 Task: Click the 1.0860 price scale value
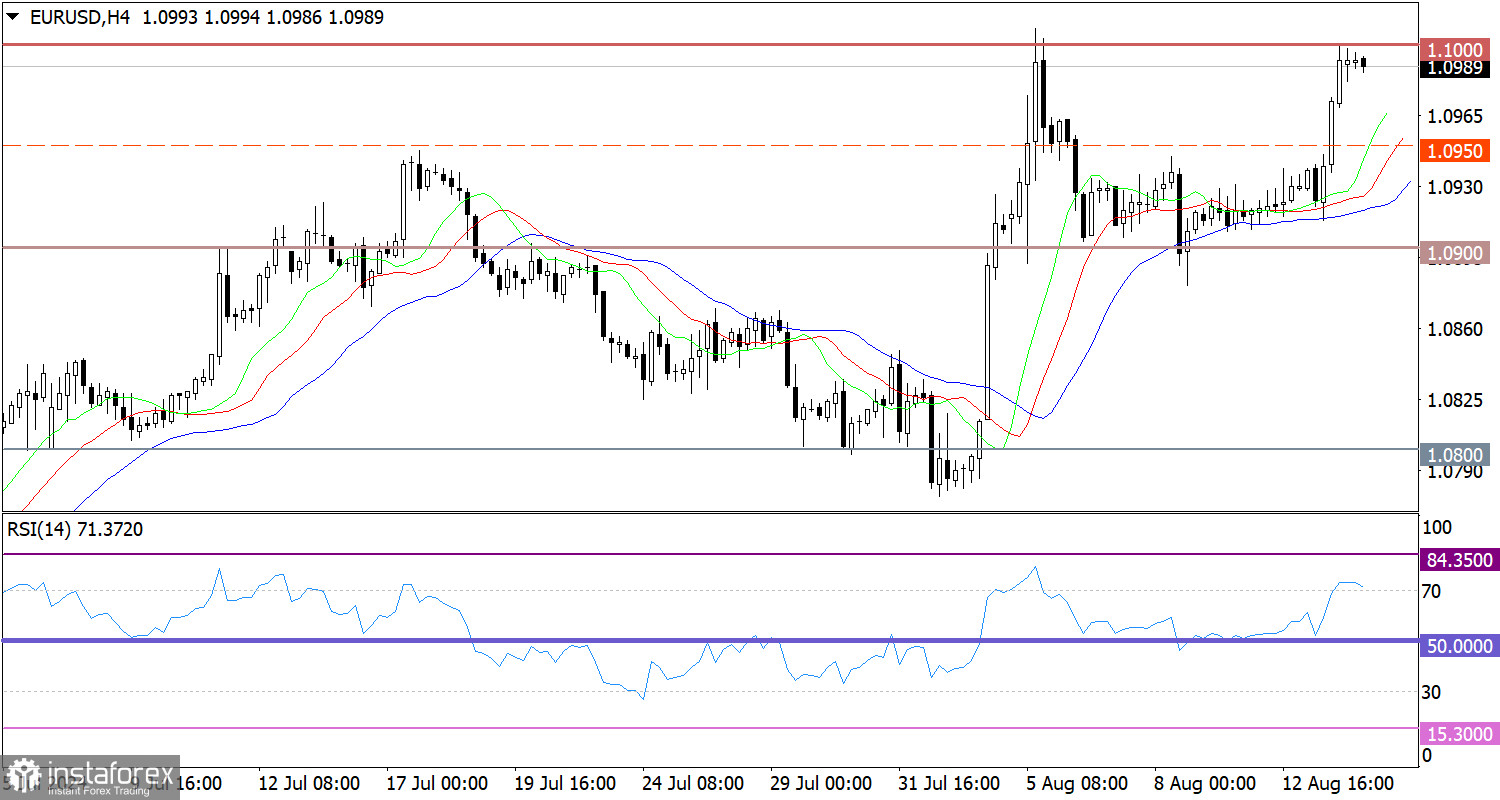point(1454,329)
